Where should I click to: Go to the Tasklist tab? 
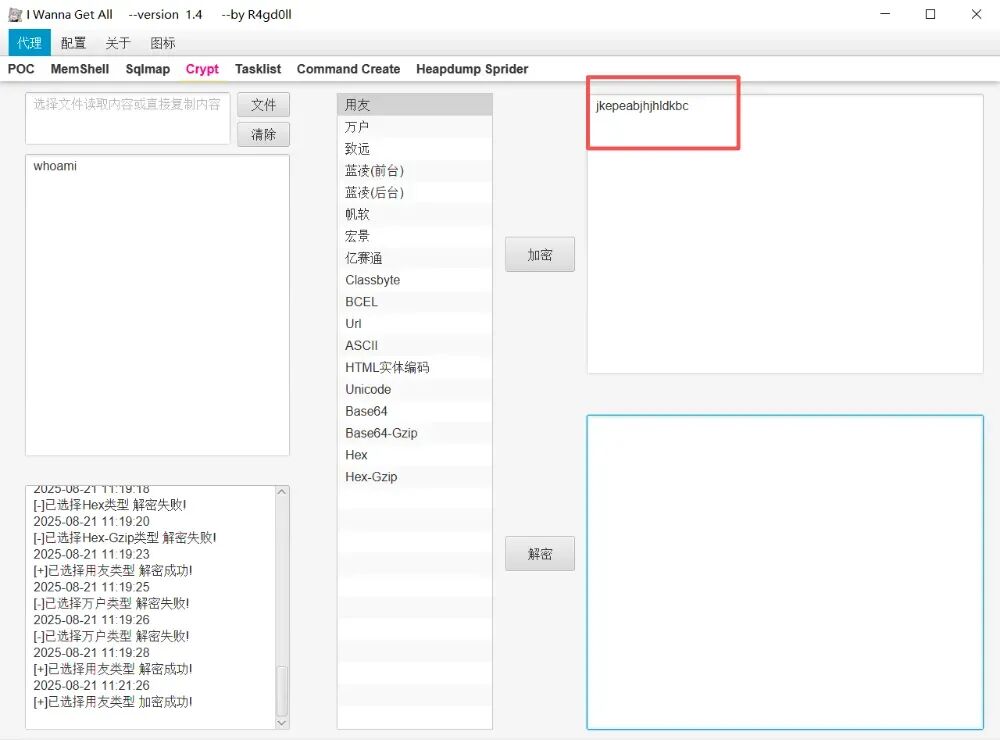pos(258,69)
